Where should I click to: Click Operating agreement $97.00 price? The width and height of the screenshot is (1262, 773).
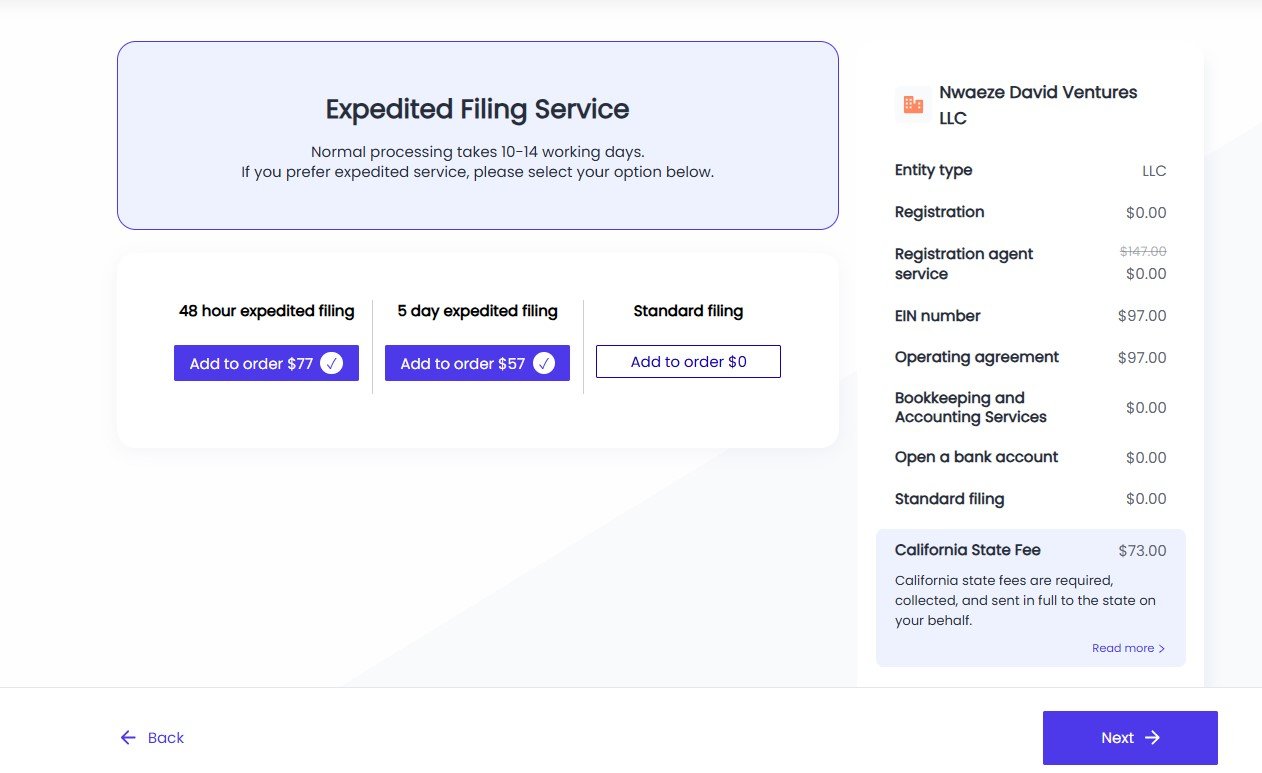pyautogui.click(x=1142, y=358)
